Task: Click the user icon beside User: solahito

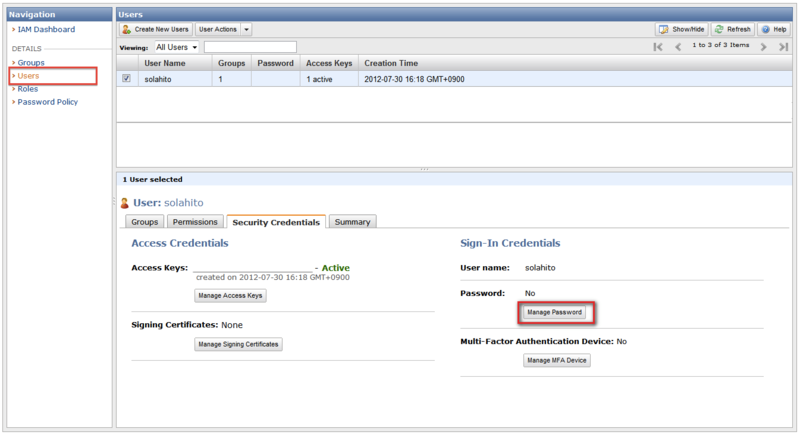Action: pyautogui.click(x=124, y=203)
